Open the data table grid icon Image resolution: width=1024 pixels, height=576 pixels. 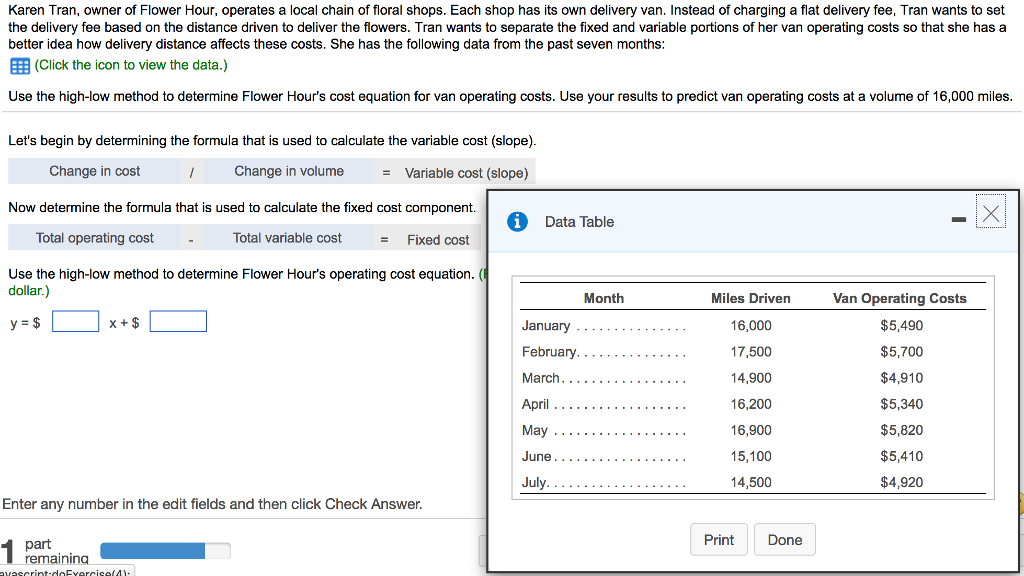(x=20, y=66)
